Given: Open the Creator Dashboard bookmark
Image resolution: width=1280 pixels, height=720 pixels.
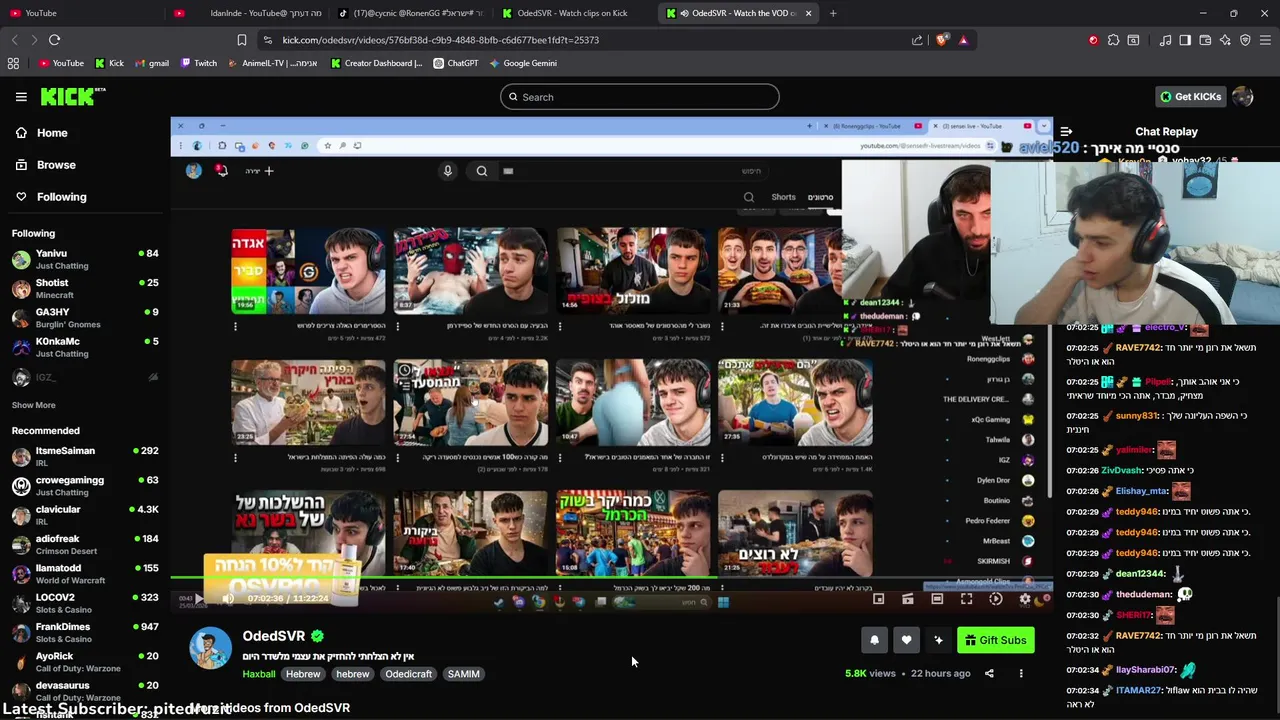Looking at the screenshot, I should (x=376, y=63).
